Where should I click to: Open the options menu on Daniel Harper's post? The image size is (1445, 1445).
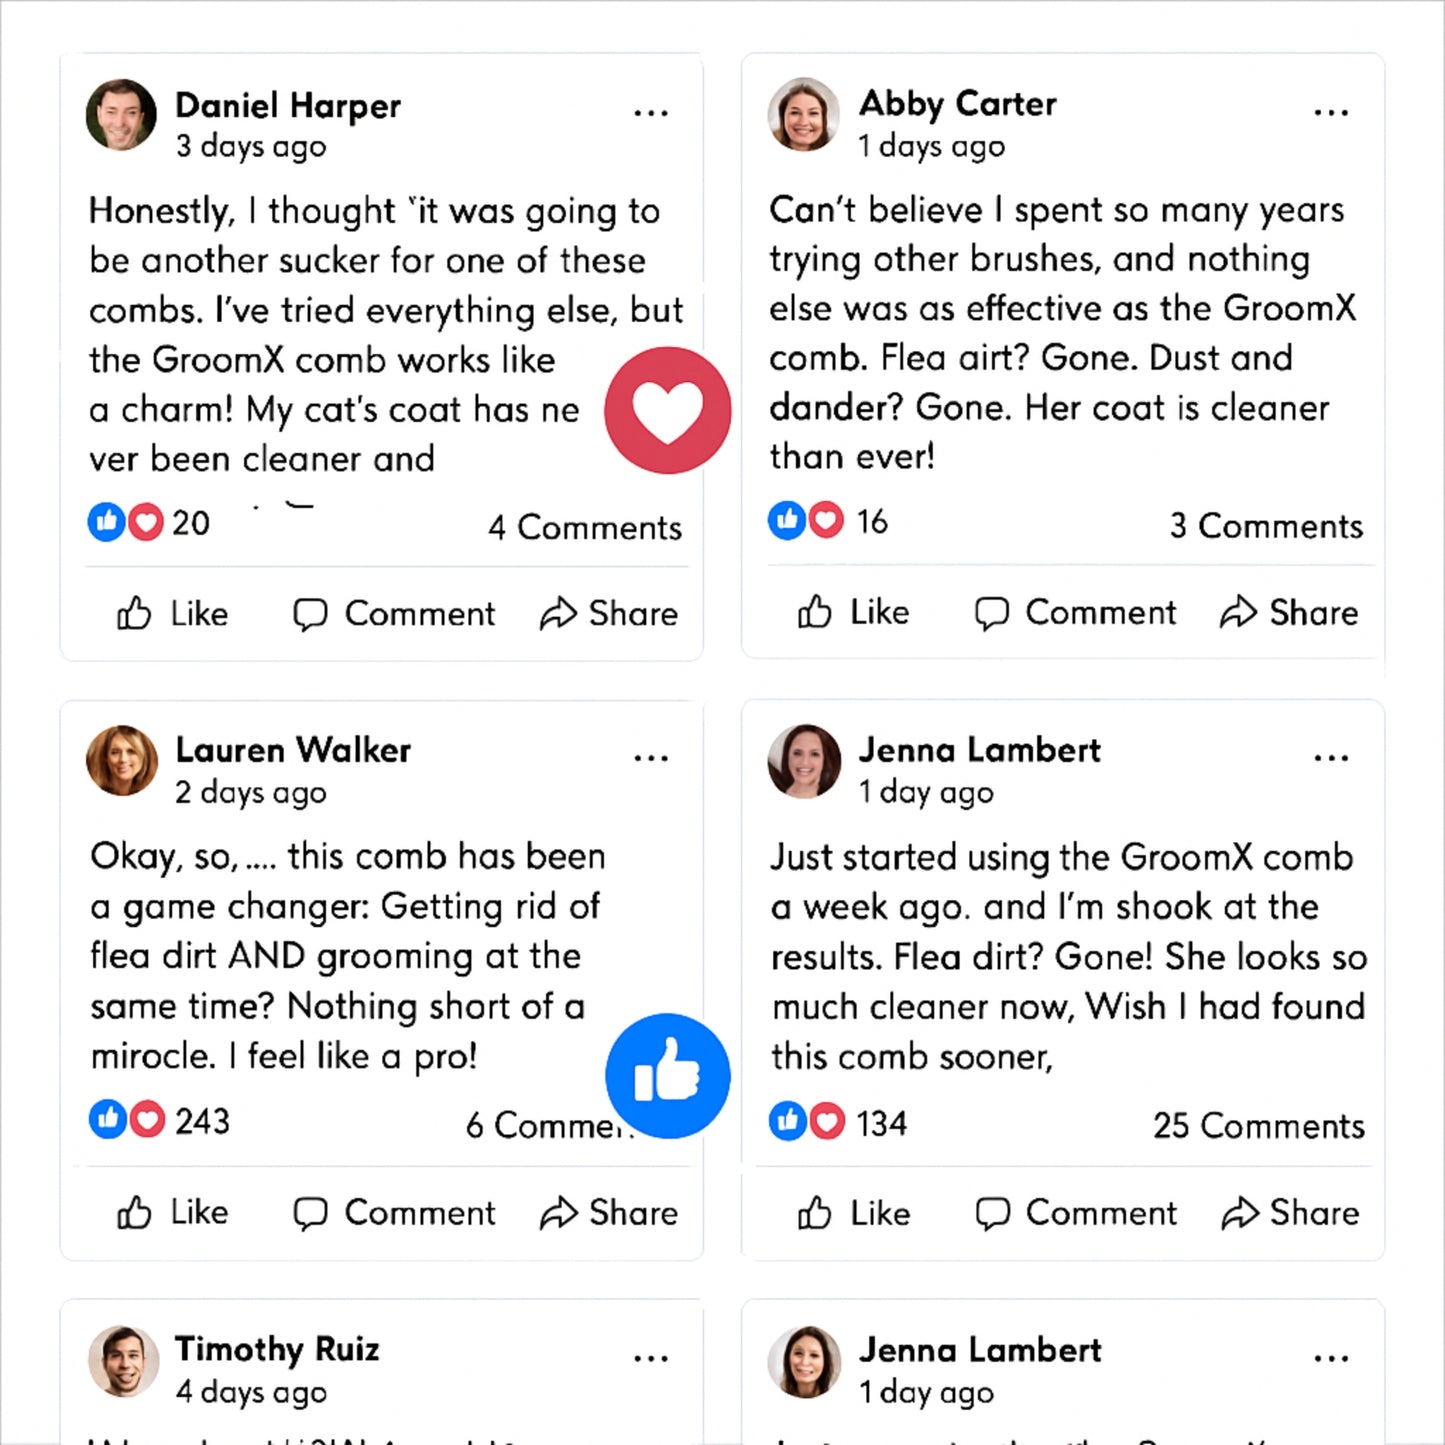pyautogui.click(x=651, y=113)
